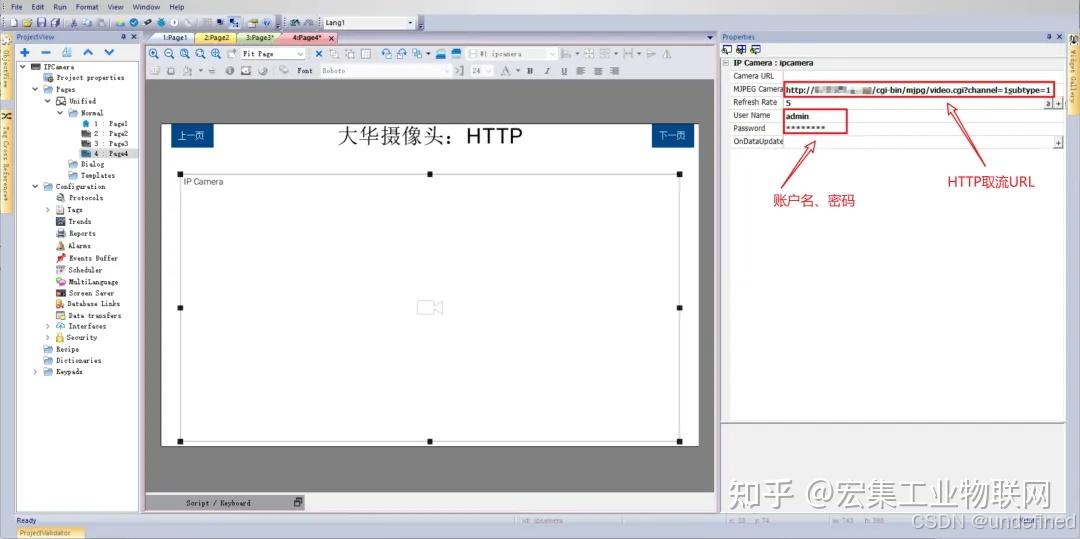Click the down arrow icon in ProjectView
The width and height of the screenshot is (1080, 539).
click(109, 52)
